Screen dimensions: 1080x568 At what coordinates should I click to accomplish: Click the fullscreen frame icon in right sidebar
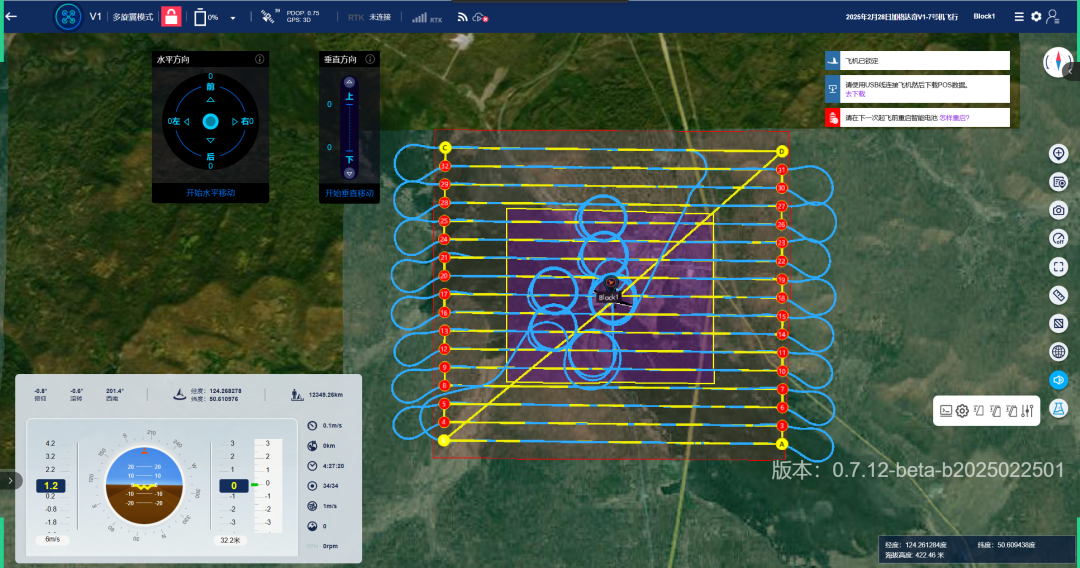pyautogui.click(x=1059, y=267)
